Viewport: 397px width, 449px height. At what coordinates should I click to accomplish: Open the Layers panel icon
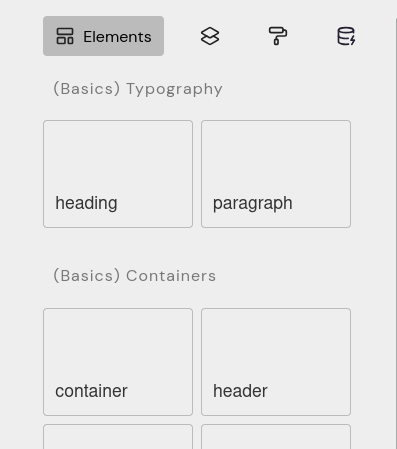[210, 36]
